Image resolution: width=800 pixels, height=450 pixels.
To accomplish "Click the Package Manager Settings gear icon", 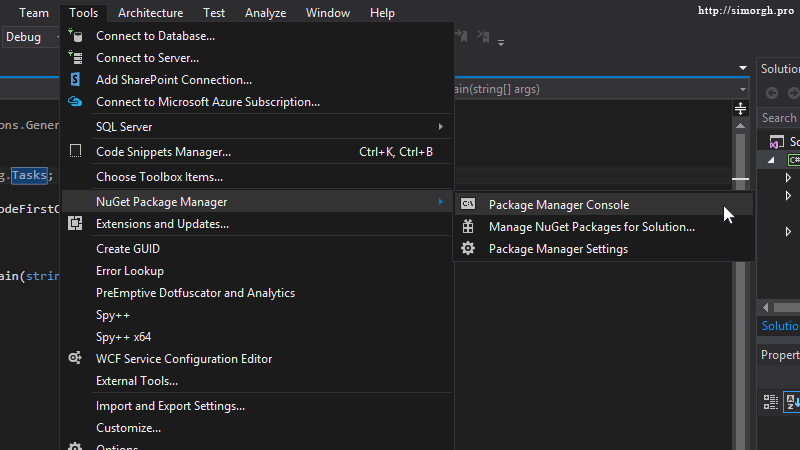I will point(468,248).
